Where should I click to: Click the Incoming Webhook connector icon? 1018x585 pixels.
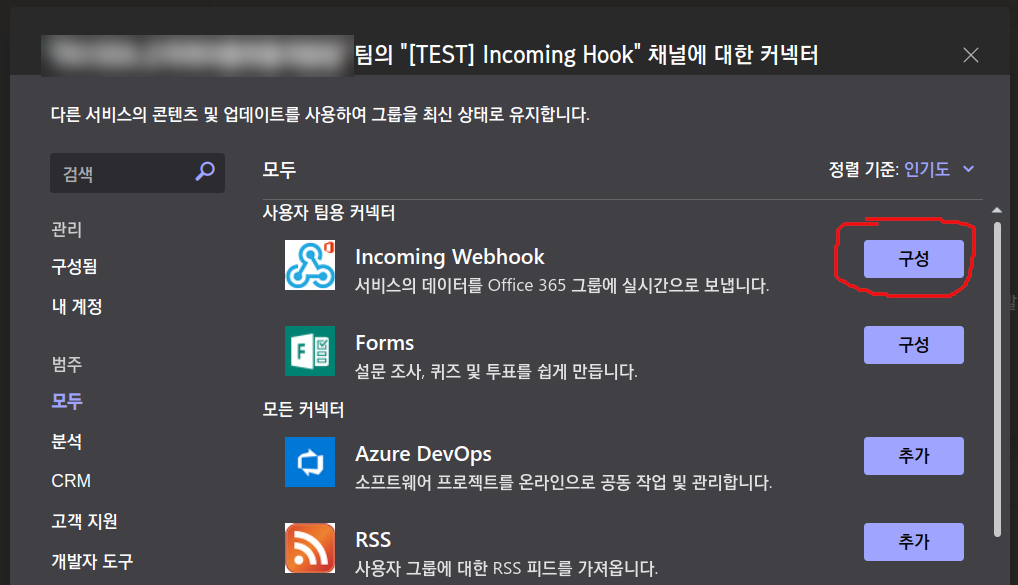pos(310,265)
